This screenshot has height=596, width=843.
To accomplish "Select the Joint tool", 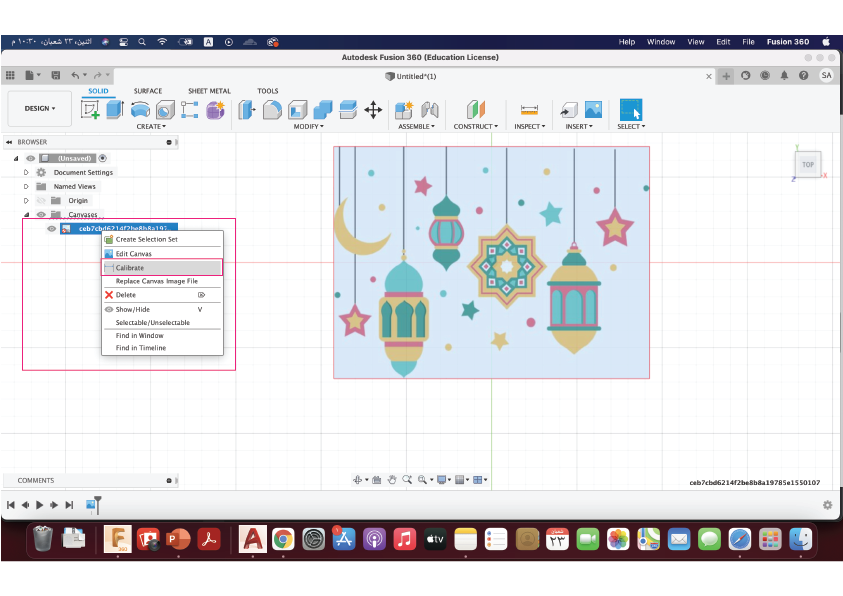I will (x=430, y=110).
